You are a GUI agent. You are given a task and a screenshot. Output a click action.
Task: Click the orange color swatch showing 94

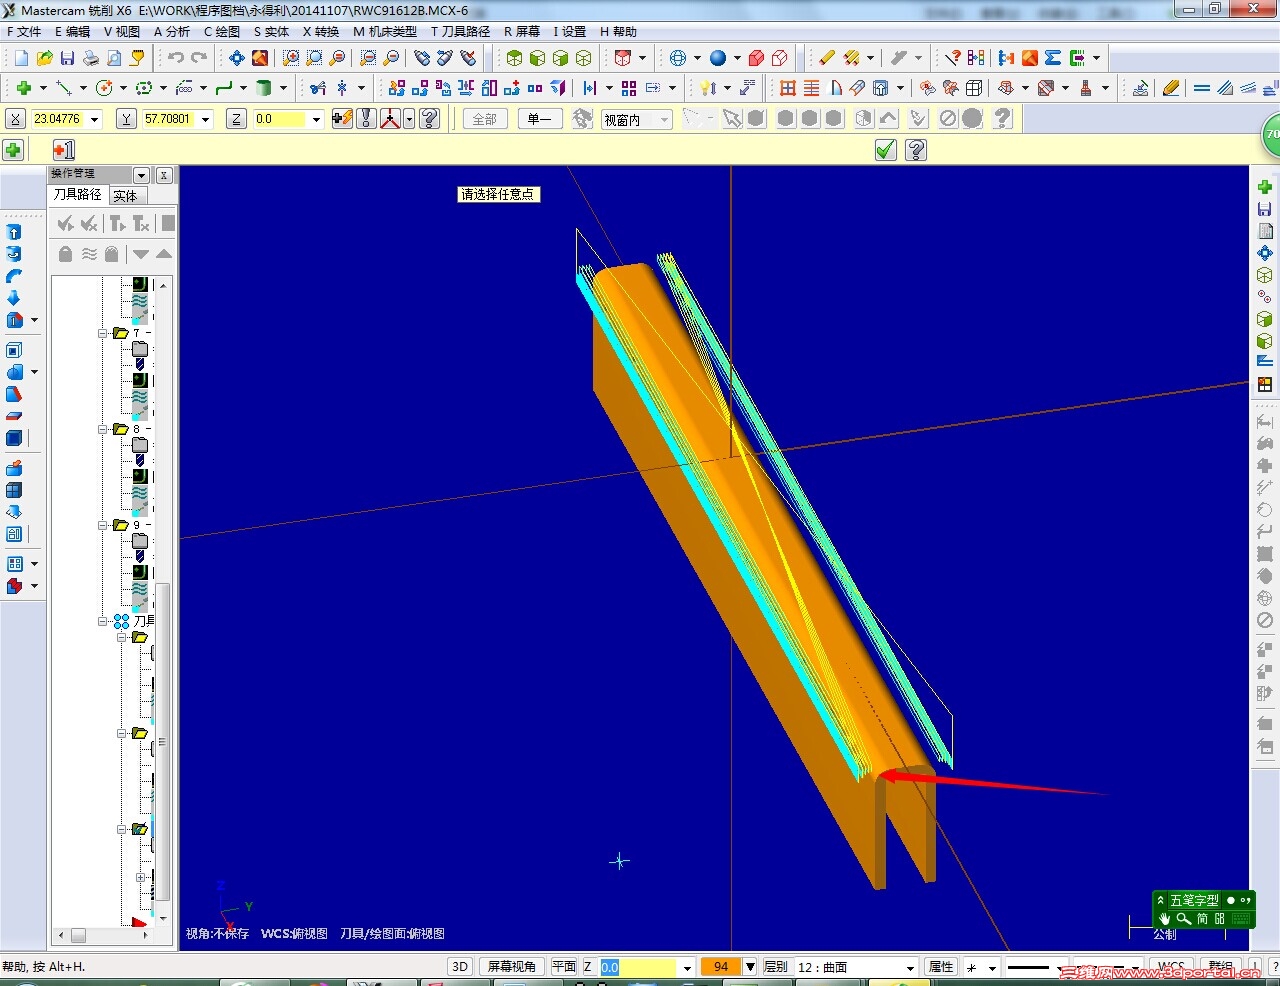[x=721, y=967]
